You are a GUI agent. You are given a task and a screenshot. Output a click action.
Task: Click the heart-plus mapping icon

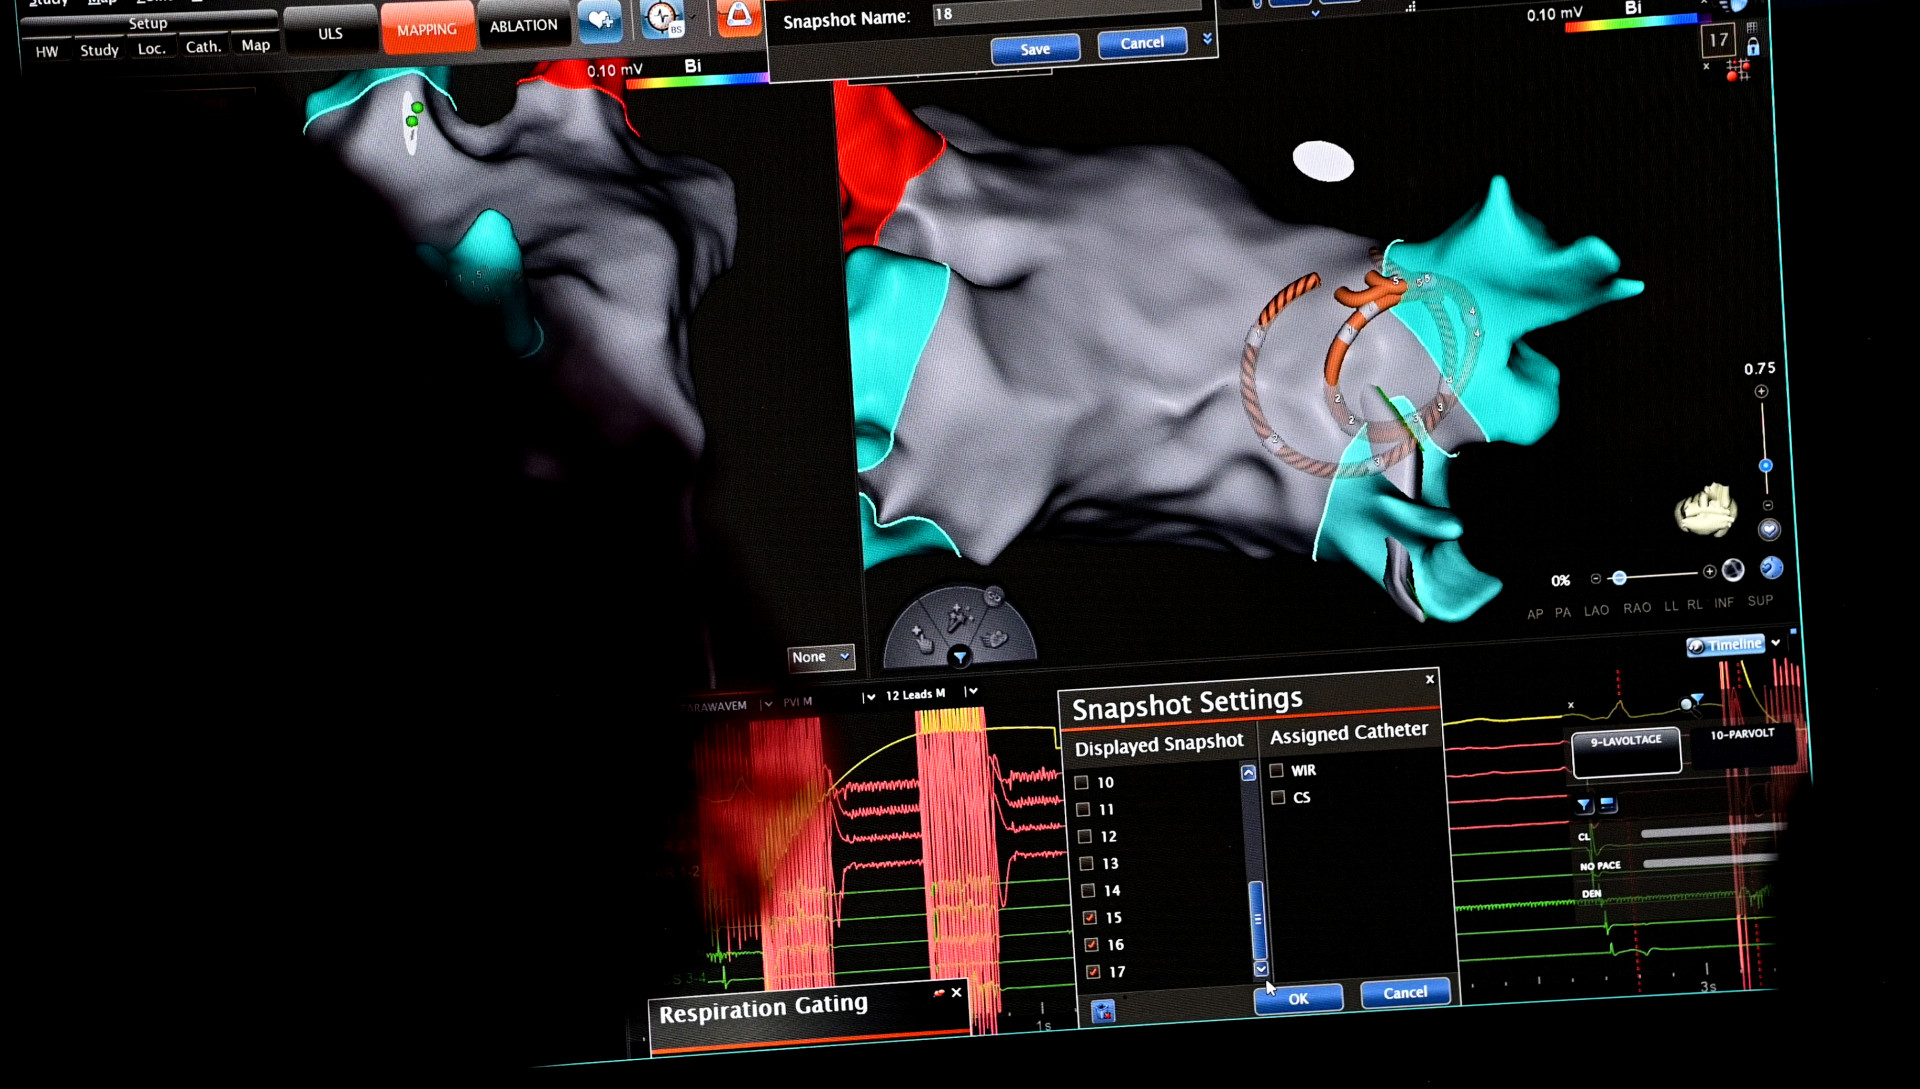pos(600,19)
